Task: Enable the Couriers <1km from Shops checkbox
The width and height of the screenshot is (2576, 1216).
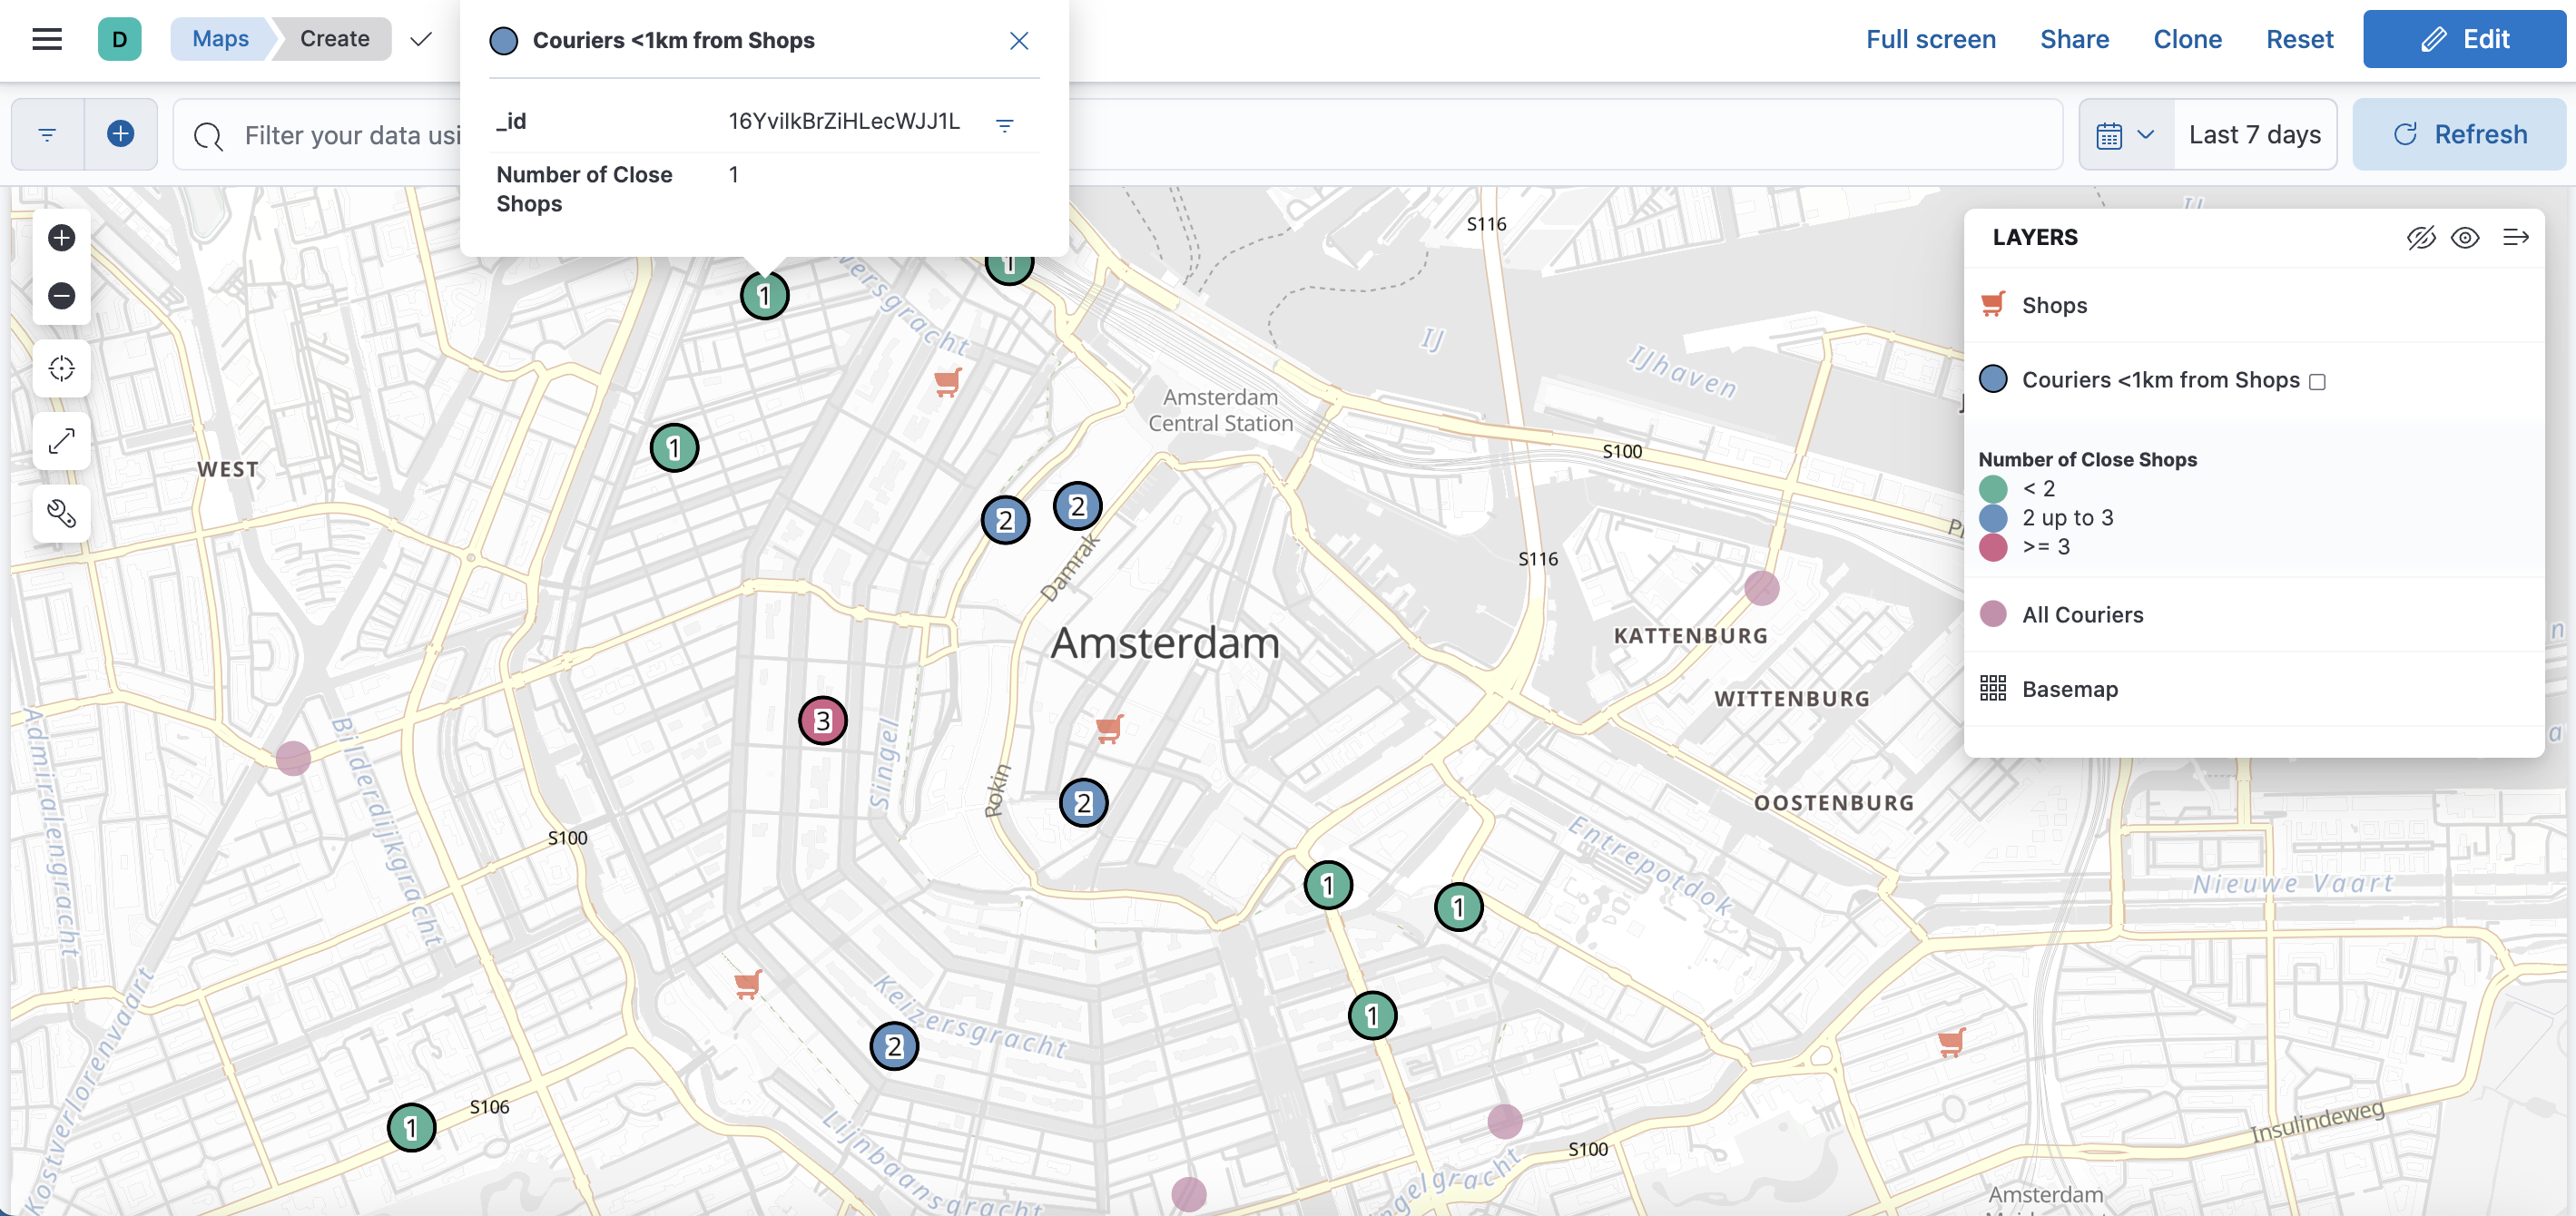Action: (x=2319, y=380)
